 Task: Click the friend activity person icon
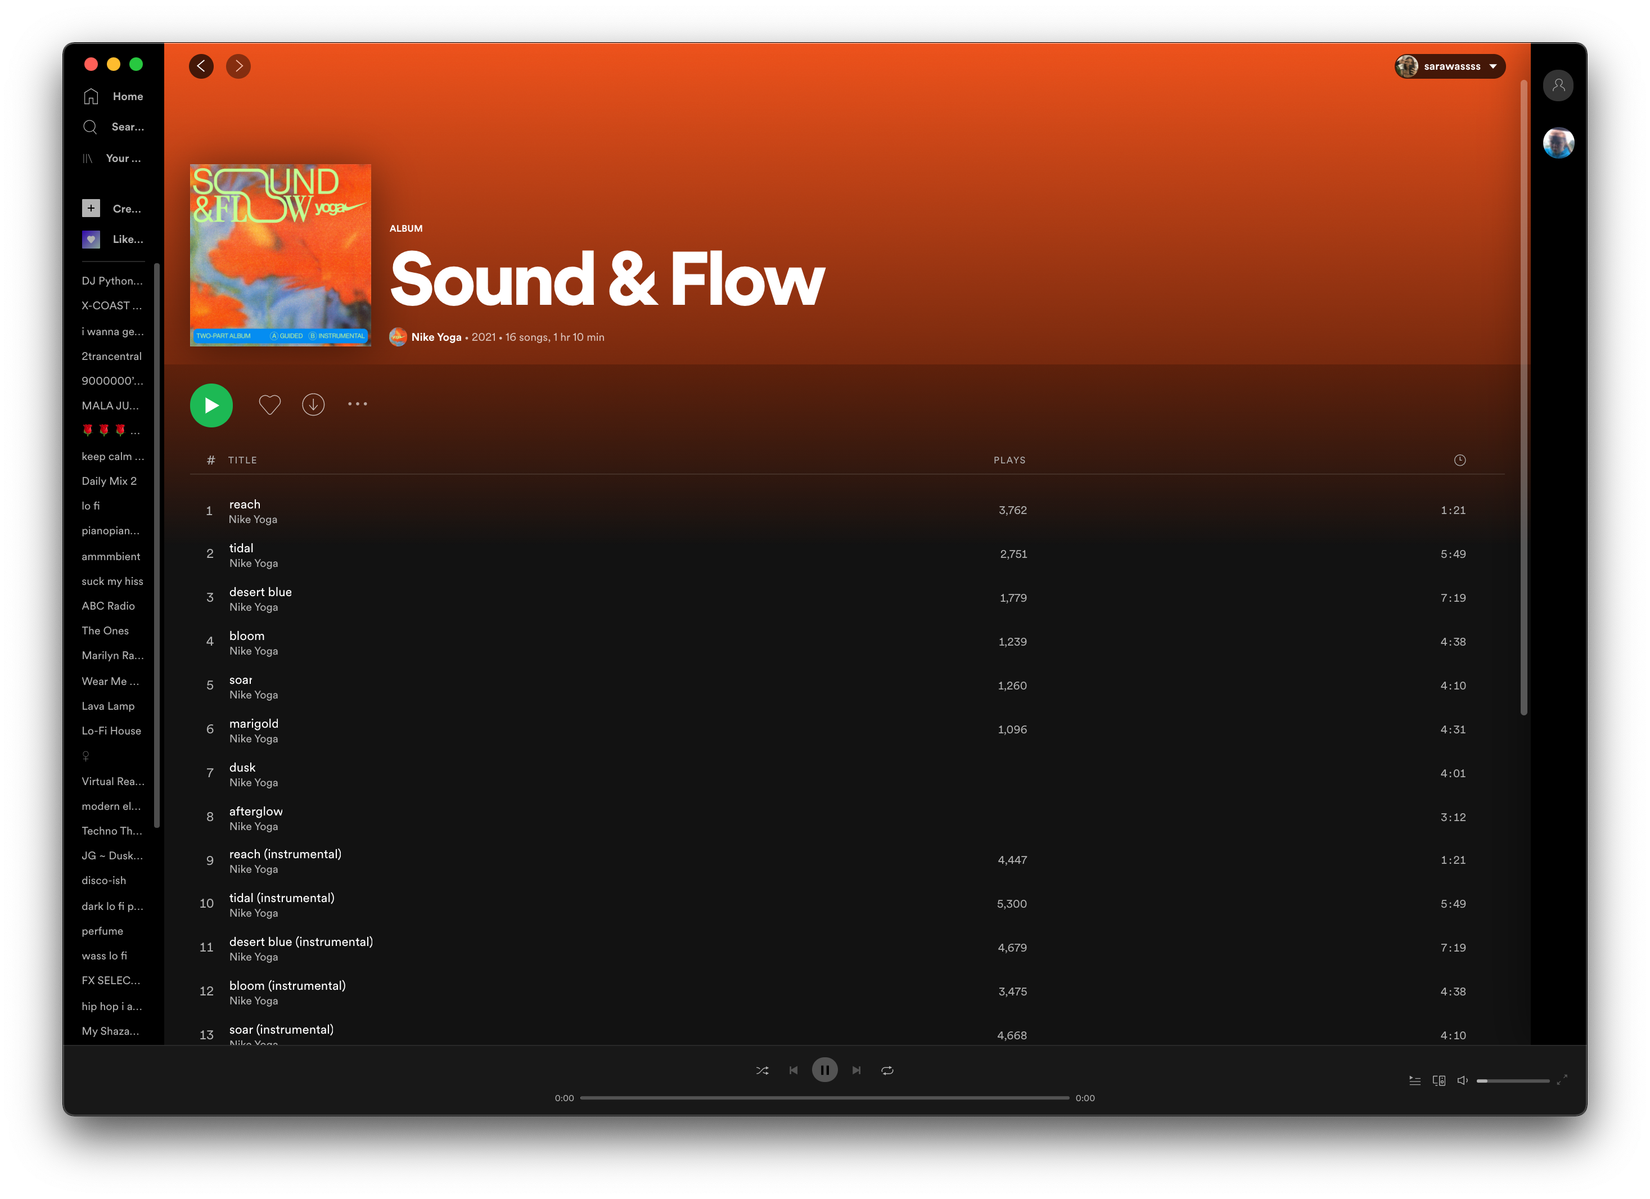pyautogui.click(x=1558, y=86)
